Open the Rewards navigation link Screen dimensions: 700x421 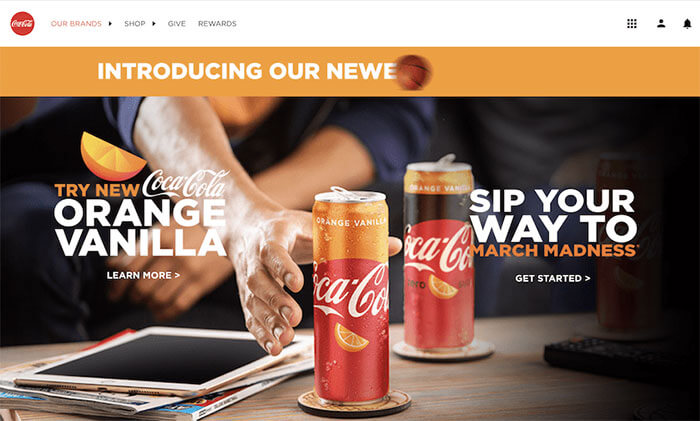[x=217, y=24]
